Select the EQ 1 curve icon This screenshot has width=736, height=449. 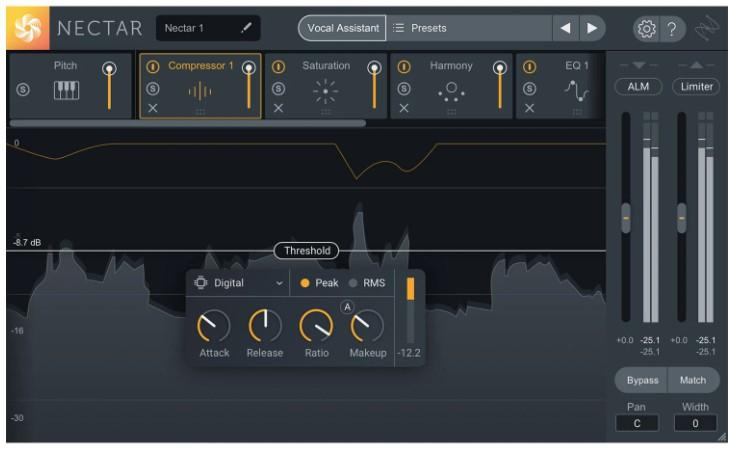click(576, 91)
